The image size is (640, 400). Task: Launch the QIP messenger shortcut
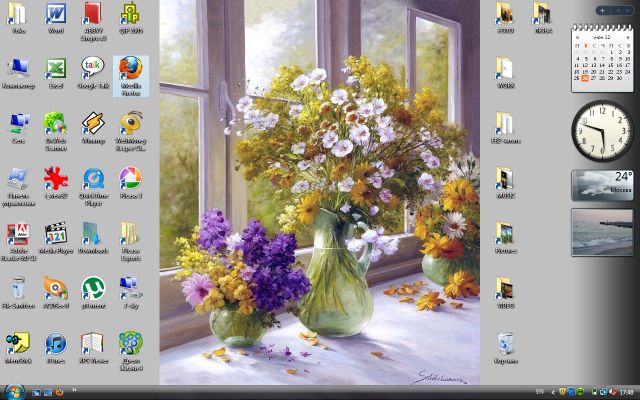131,18
